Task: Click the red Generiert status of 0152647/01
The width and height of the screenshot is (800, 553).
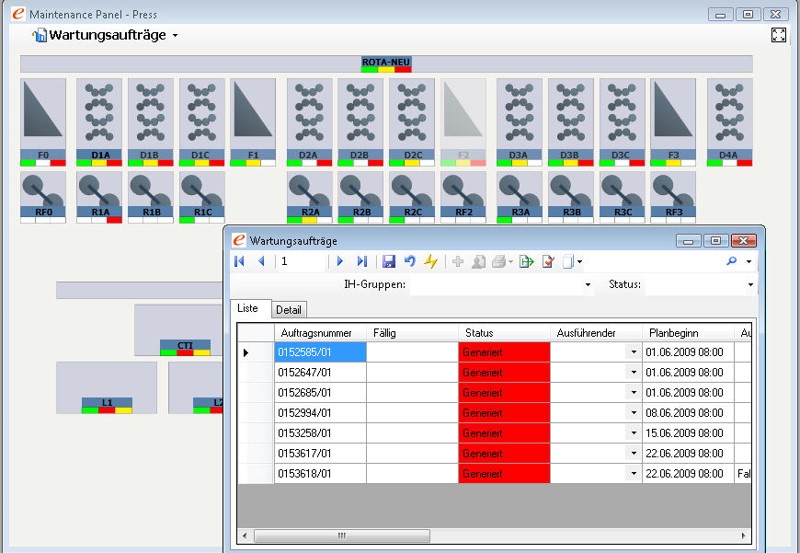Action: point(504,373)
